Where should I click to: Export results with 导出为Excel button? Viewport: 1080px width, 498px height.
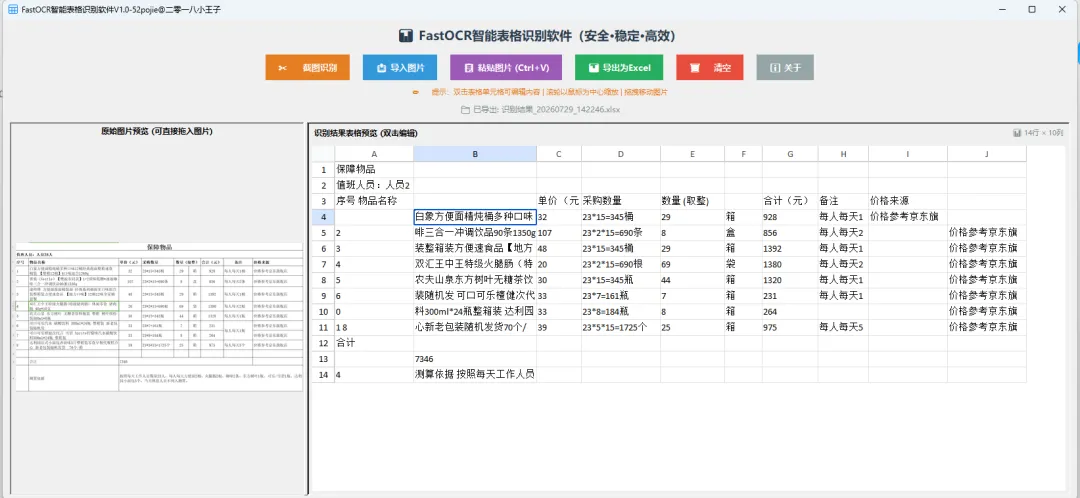619,68
